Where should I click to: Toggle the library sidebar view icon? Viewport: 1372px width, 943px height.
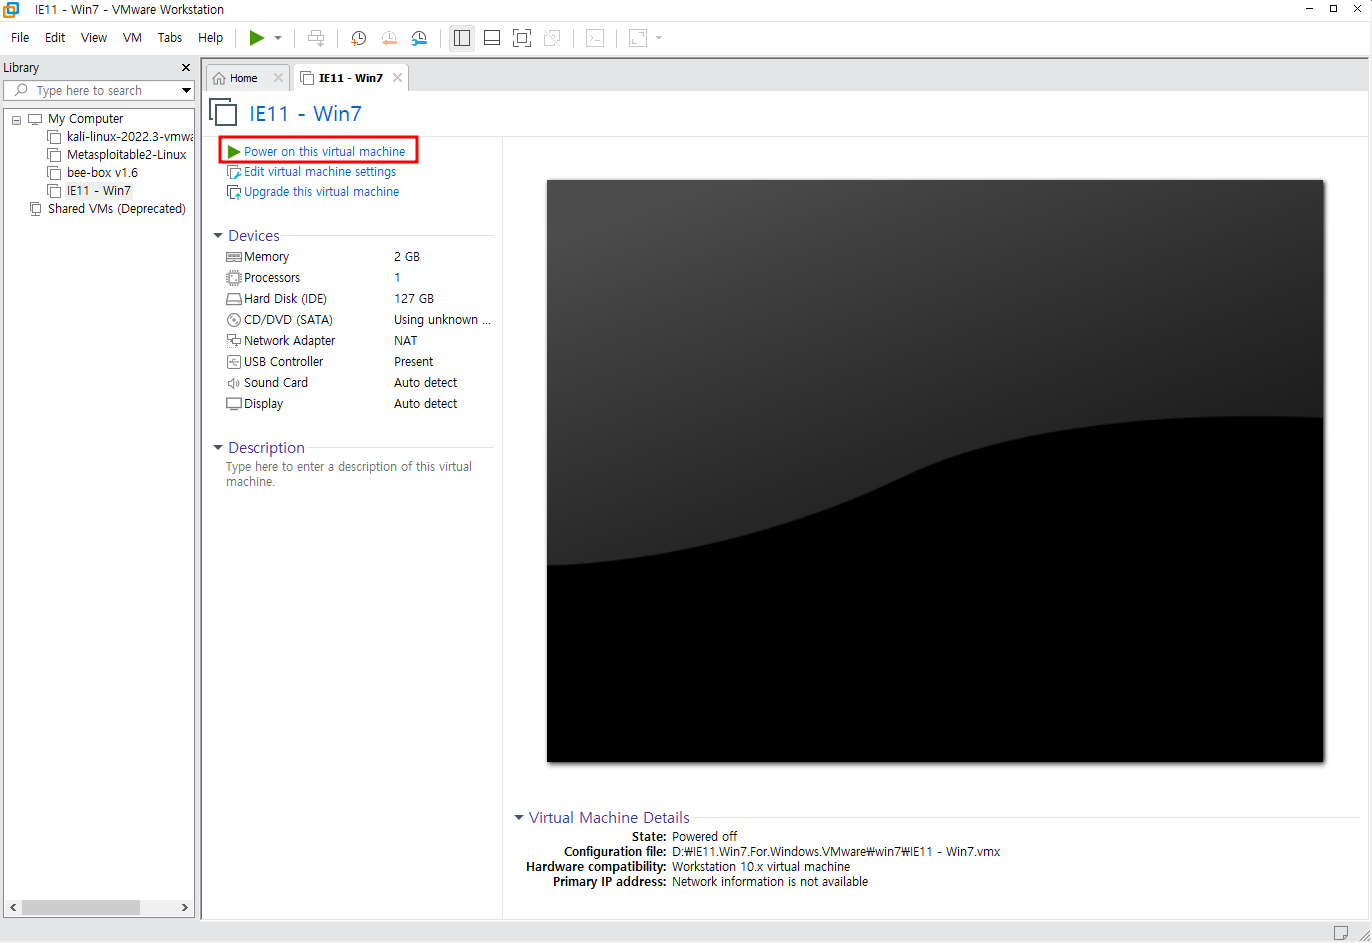[x=462, y=38]
